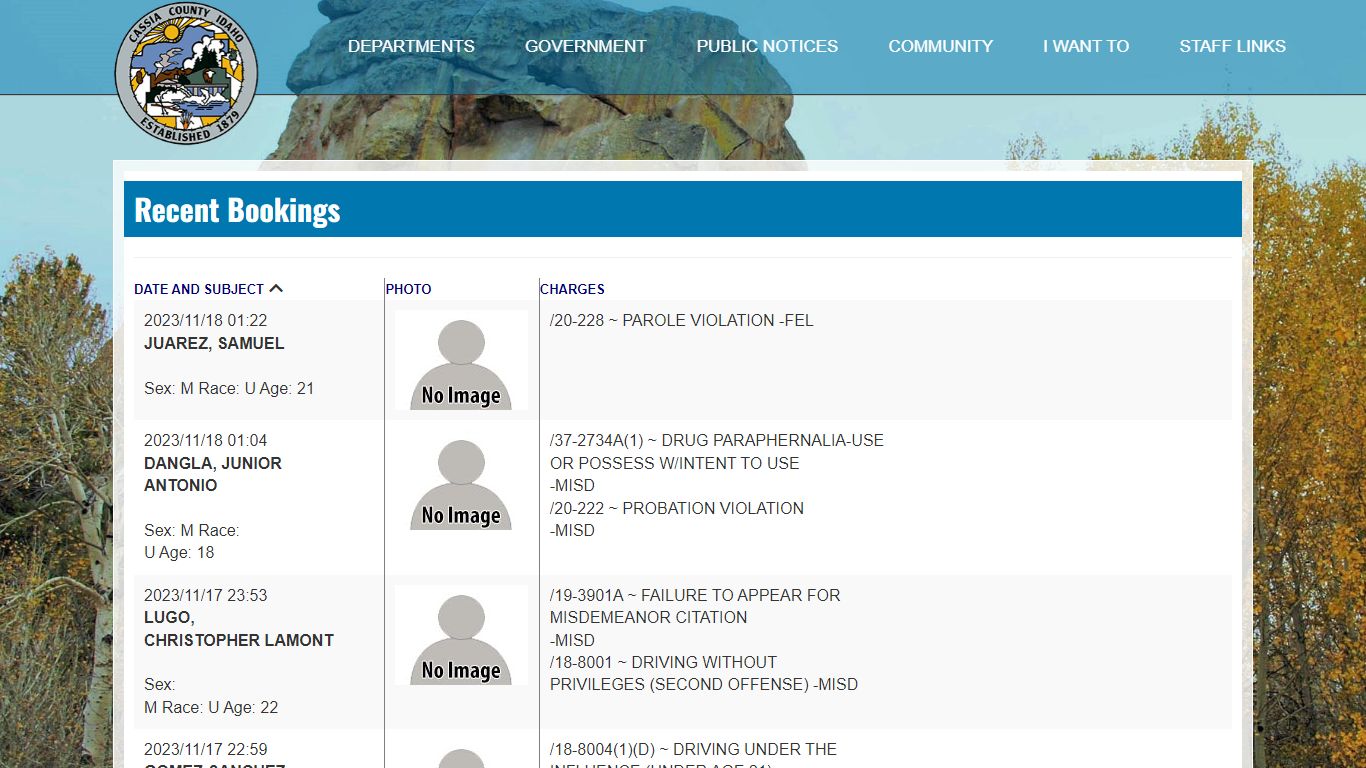Image resolution: width=1366 pixels, height=768 pixels.
Task: Click the Cassia County Idaho seal logo
Action: pos(186,73)
